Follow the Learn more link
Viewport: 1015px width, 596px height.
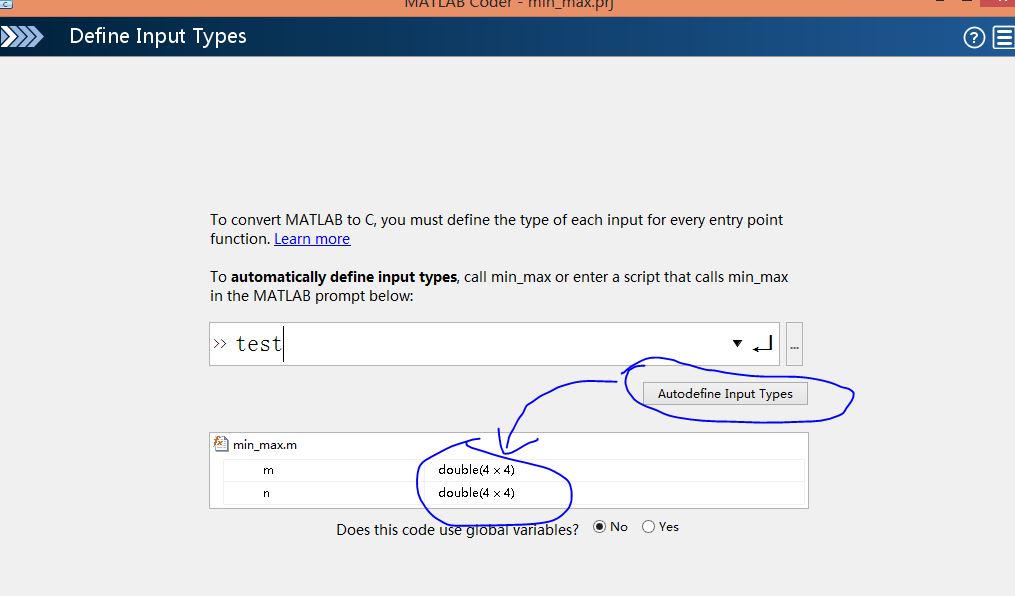pyautogui.click(x=312, y=239)
